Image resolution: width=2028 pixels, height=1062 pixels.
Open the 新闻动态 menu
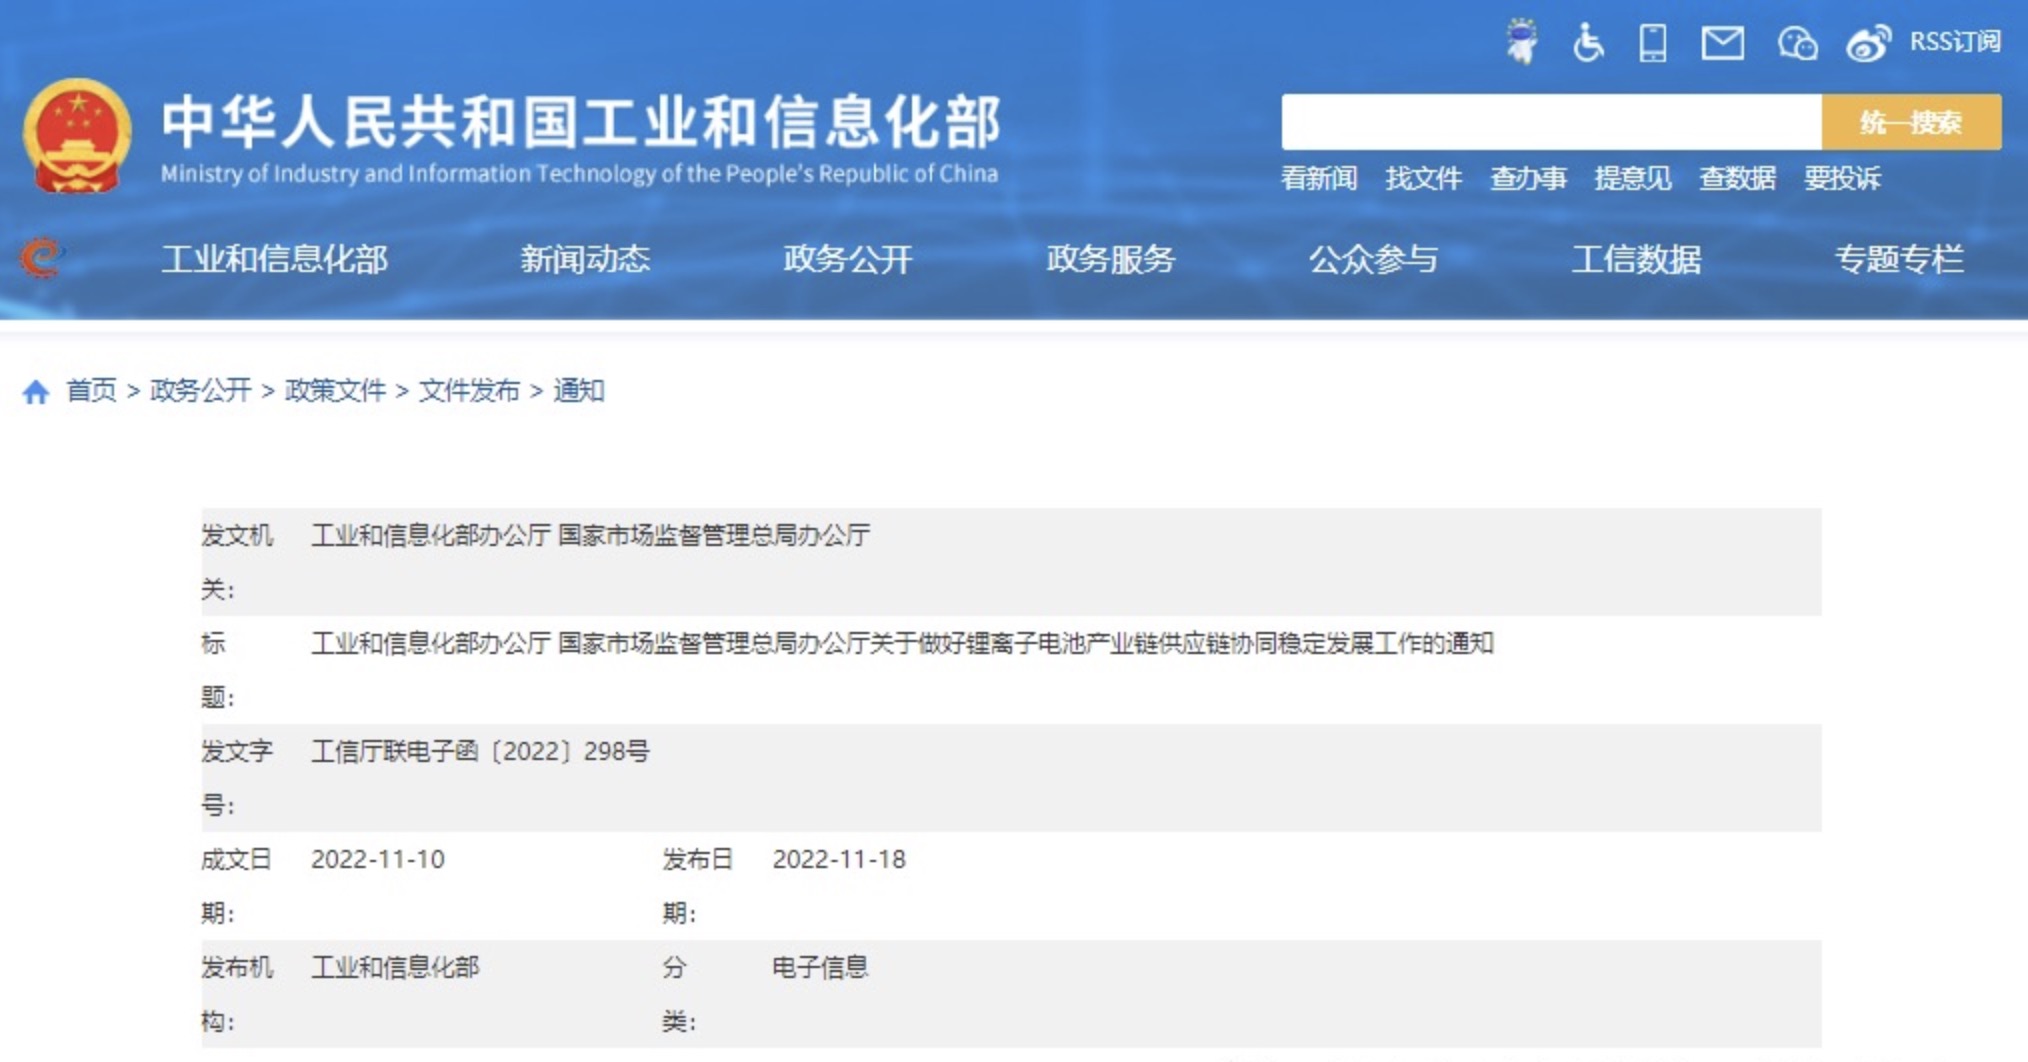584,259
